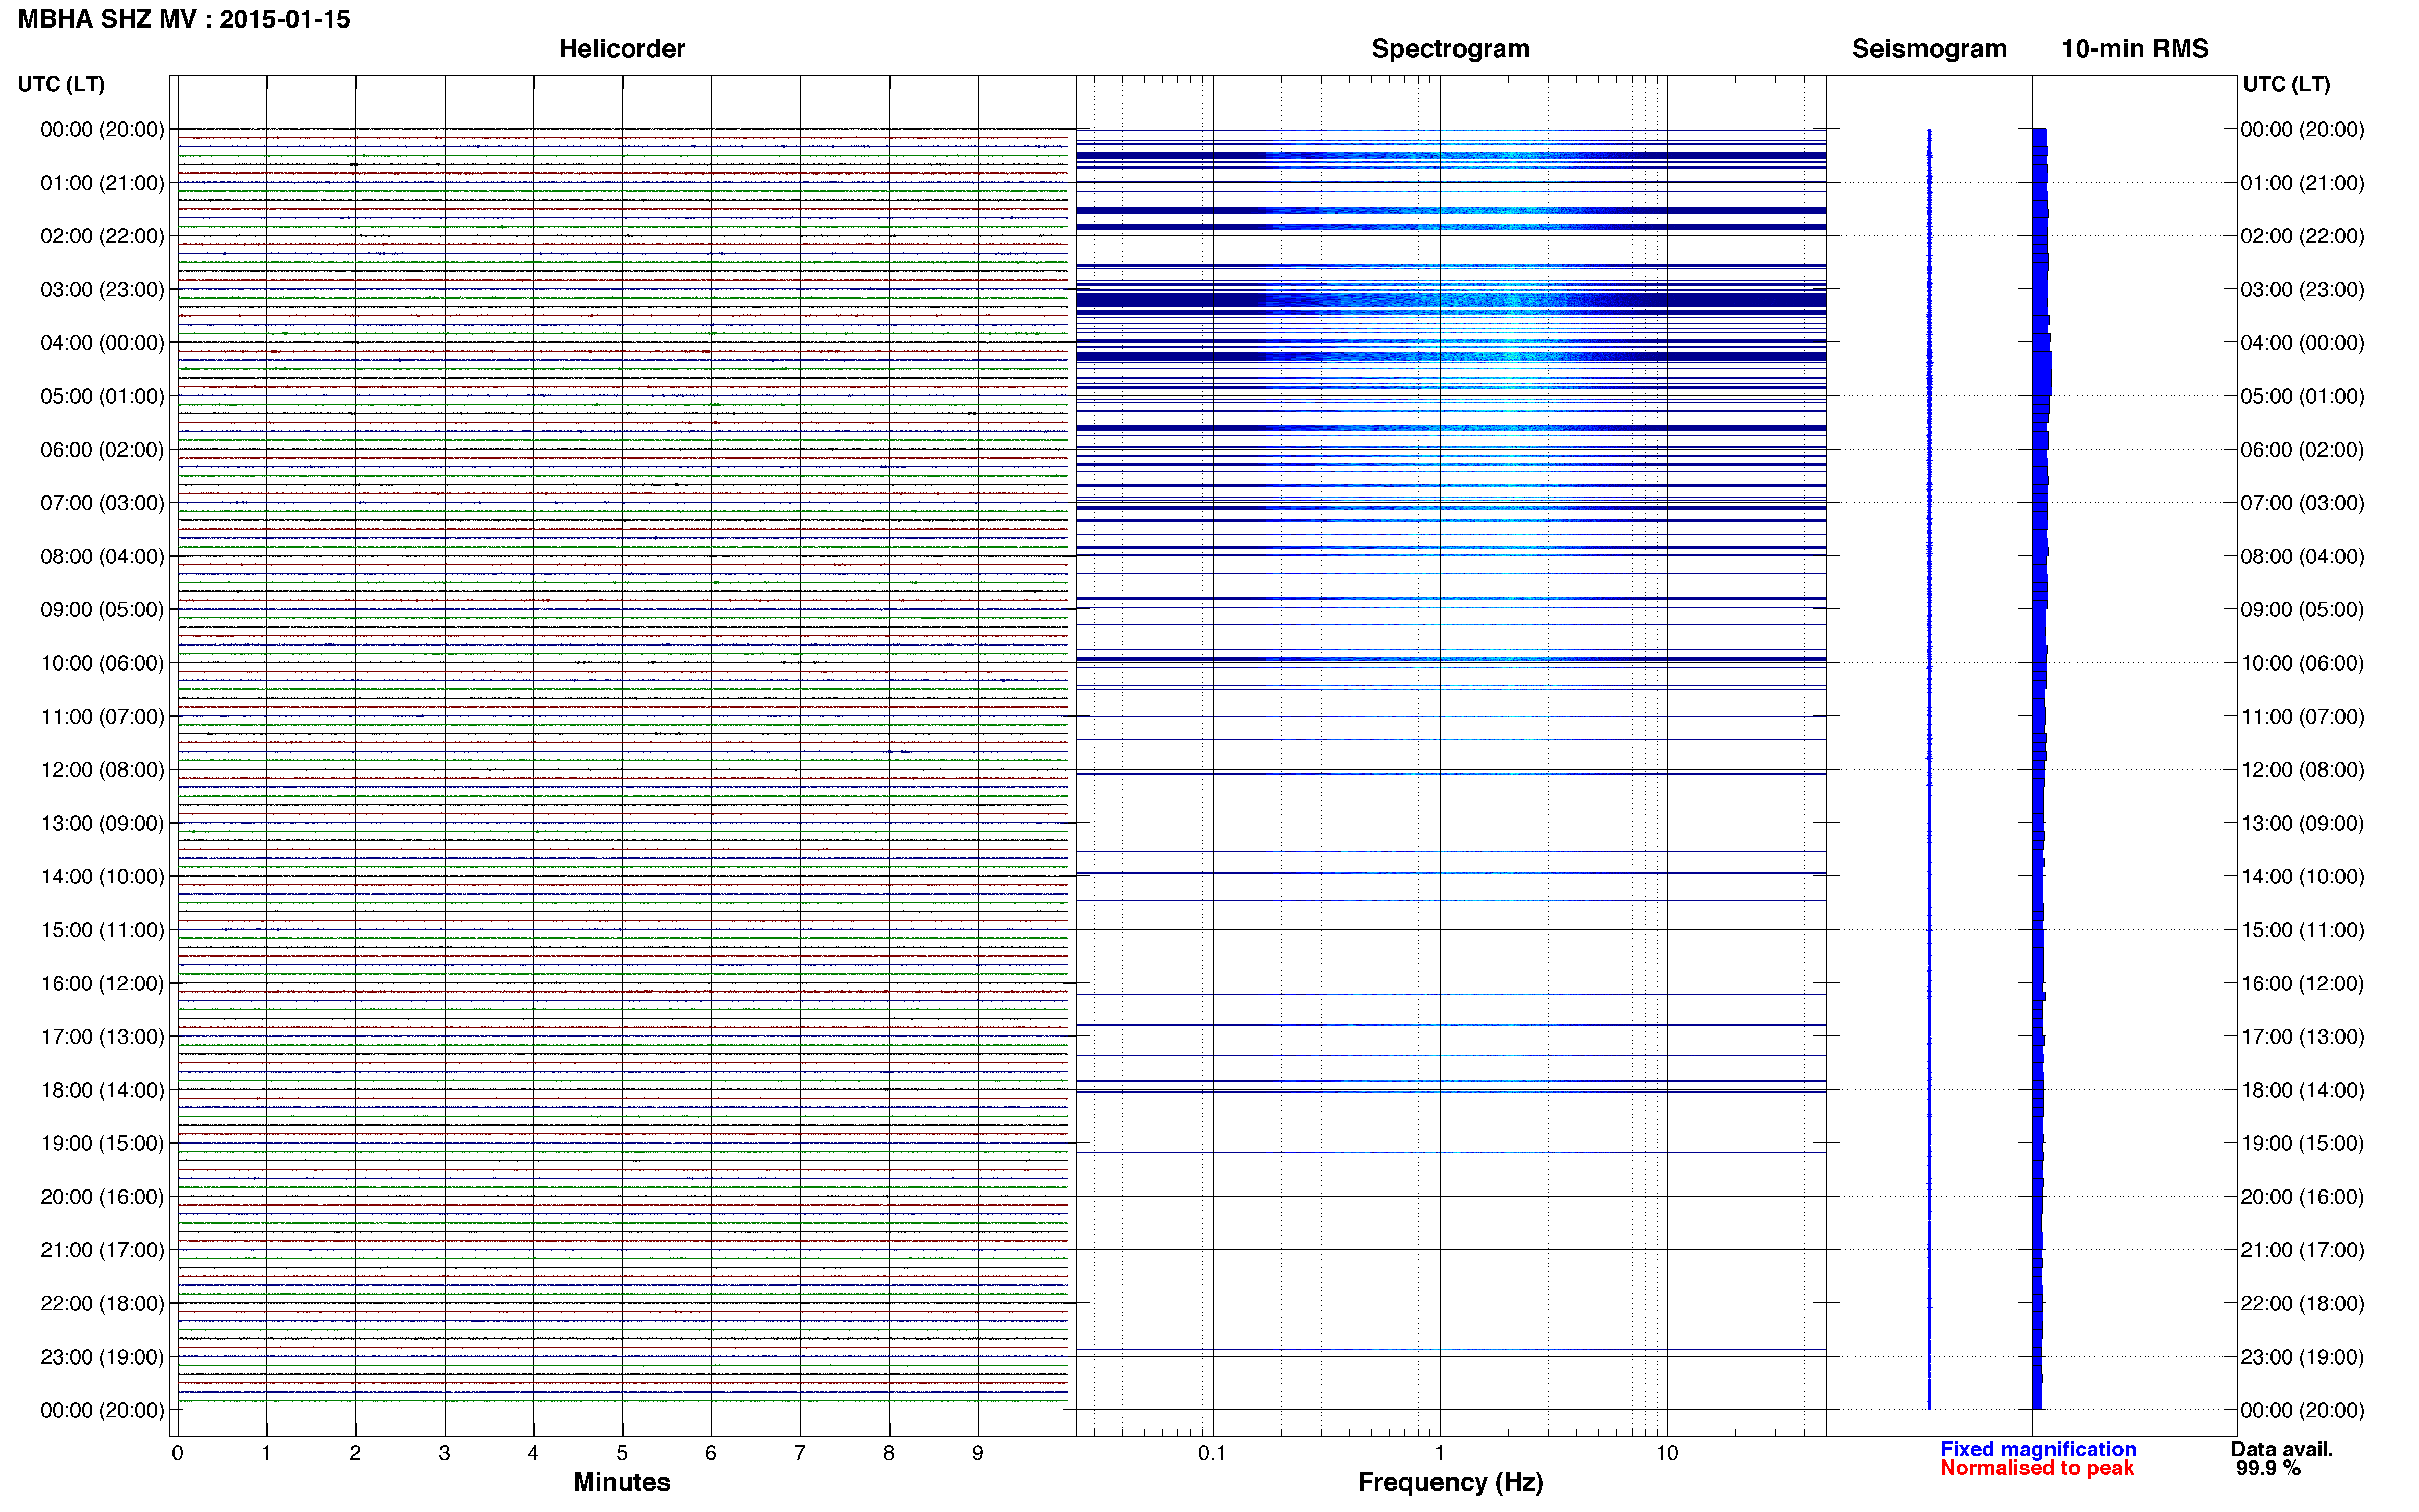2419x1512 pixels.
Task: Click '12:00 (08:00)' on the helicorder time axis
Action: [x=102, y=770]
